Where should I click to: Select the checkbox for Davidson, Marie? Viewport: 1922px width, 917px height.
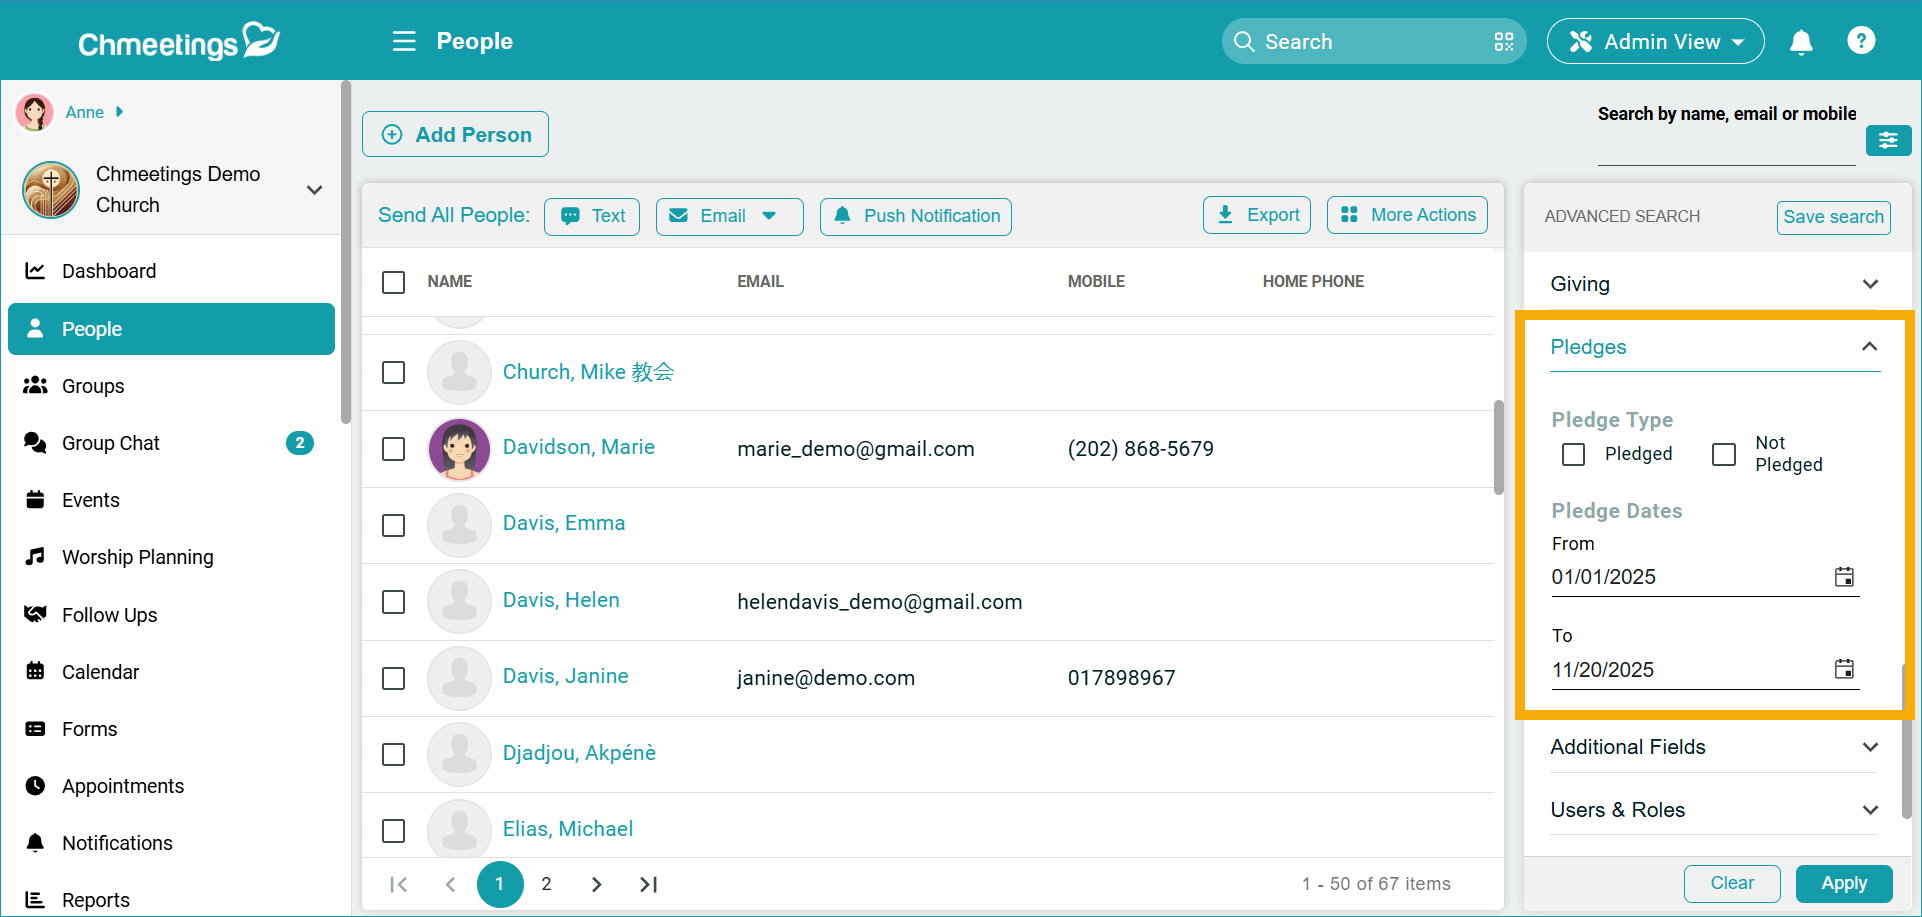point(394,449)
